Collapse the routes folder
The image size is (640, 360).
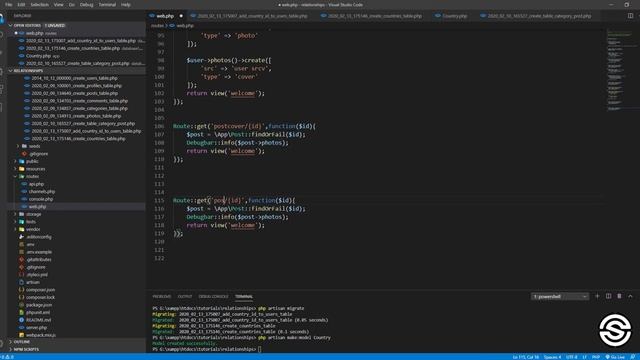click(16, 176)
